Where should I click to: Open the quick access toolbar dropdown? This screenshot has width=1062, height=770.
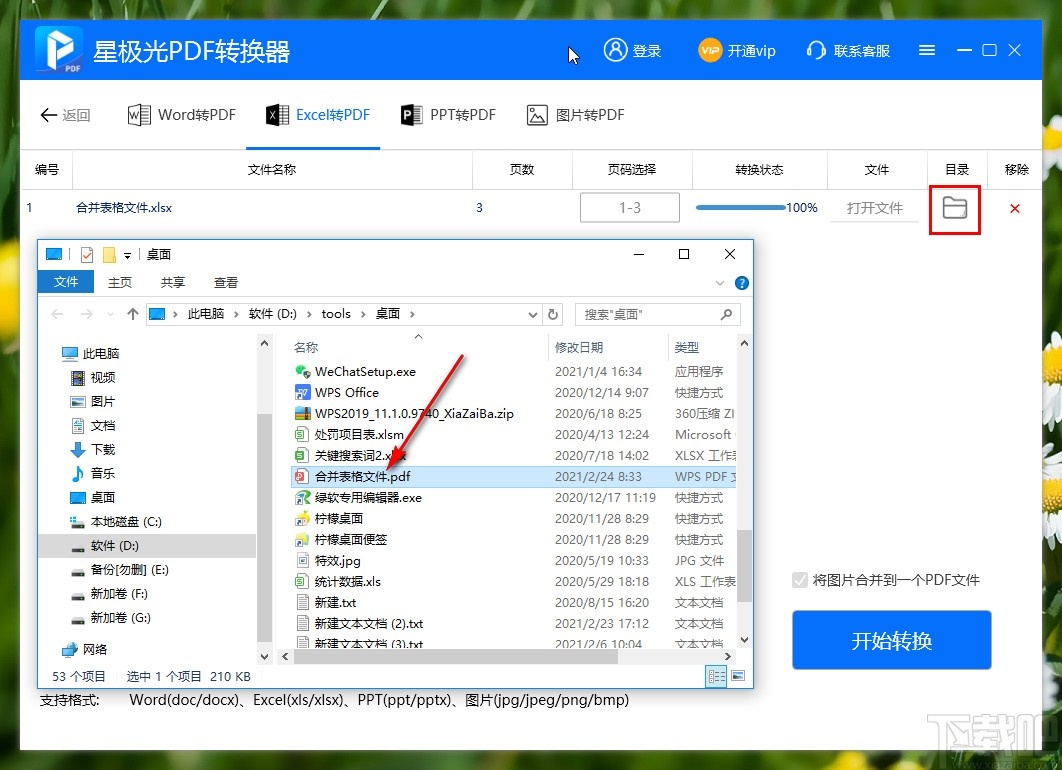pos(126,254)
